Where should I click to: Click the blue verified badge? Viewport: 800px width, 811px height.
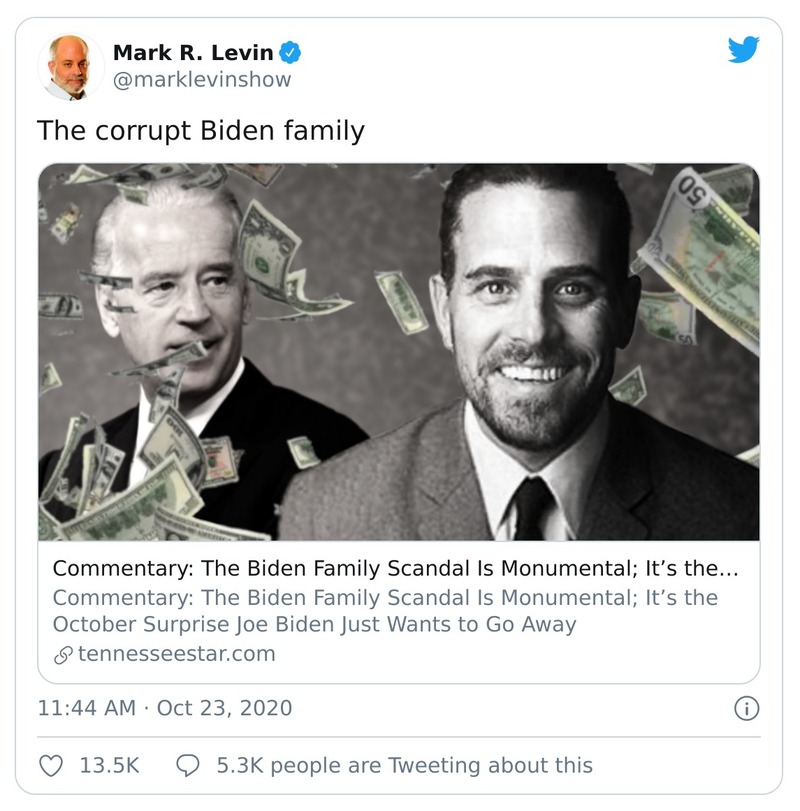(x=295, y=52)
